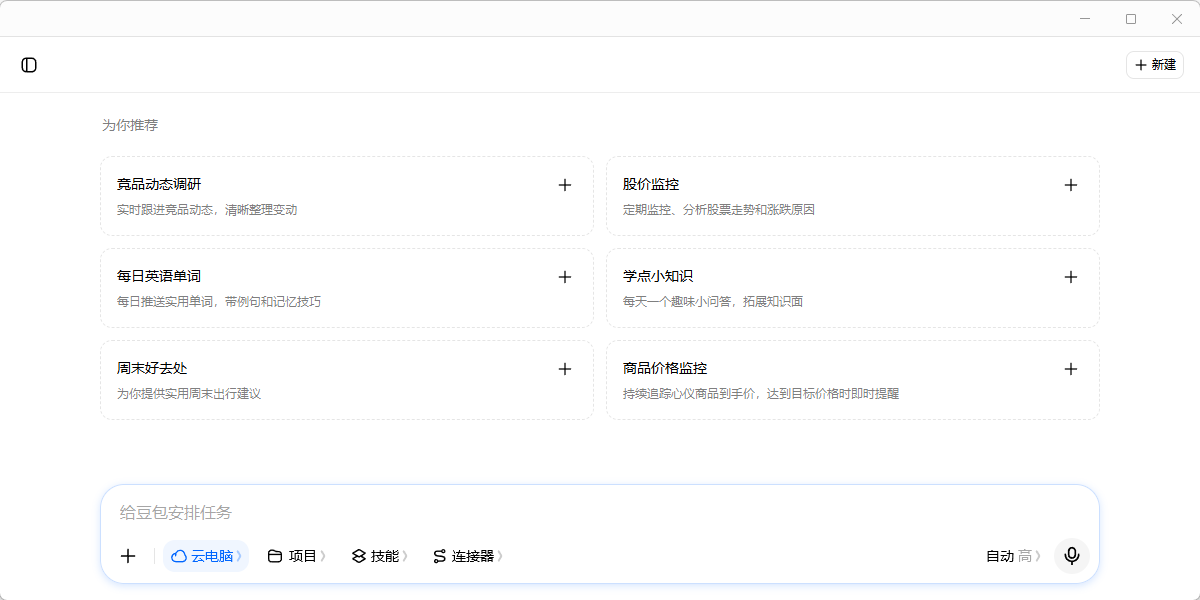Add the 学点小知识 task with plus icon
The width and height of the screenshot is (1200, 600).
[x=1071, y=277]
